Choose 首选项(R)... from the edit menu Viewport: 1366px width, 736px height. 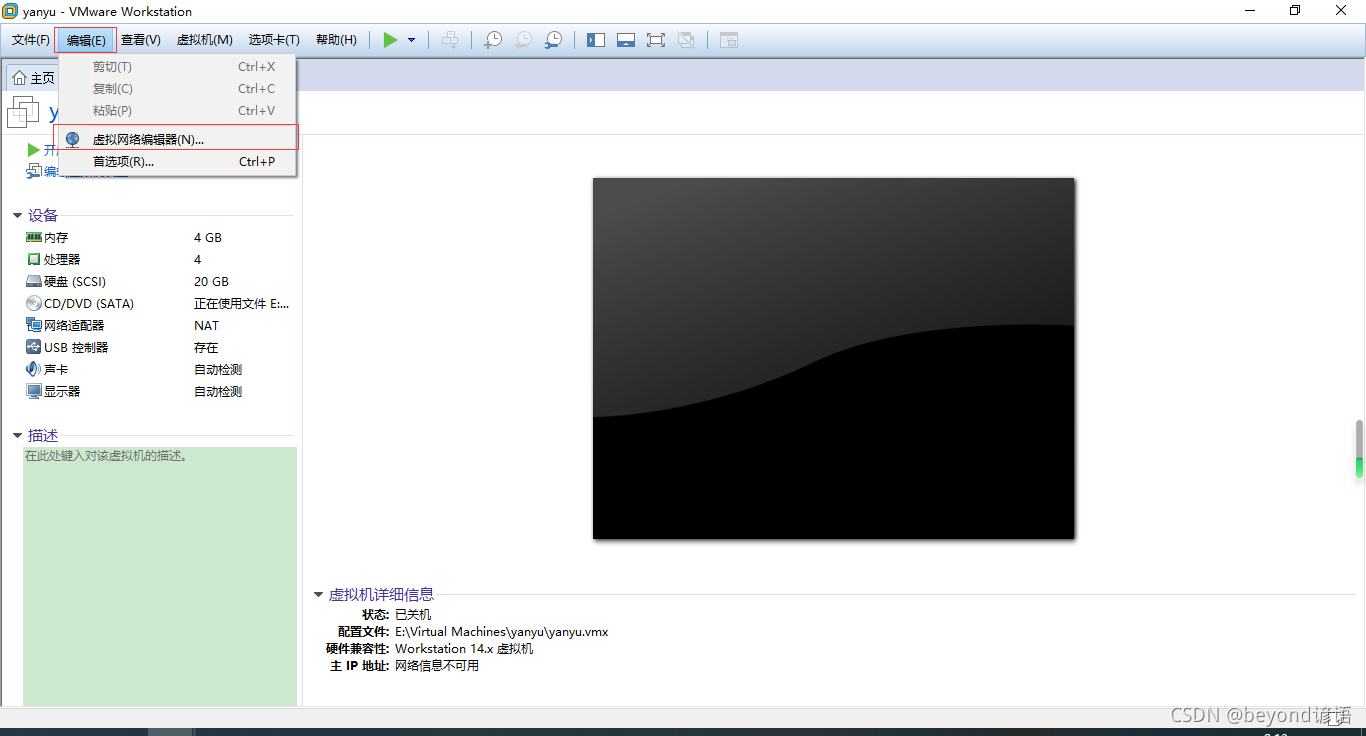click(177, 161)
